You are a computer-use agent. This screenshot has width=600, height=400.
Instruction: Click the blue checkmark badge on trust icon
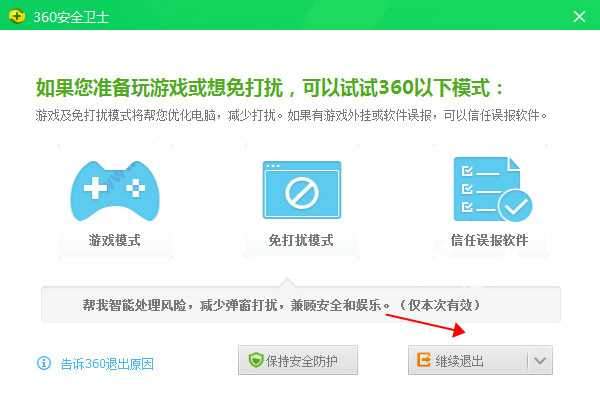coord(515,205)
